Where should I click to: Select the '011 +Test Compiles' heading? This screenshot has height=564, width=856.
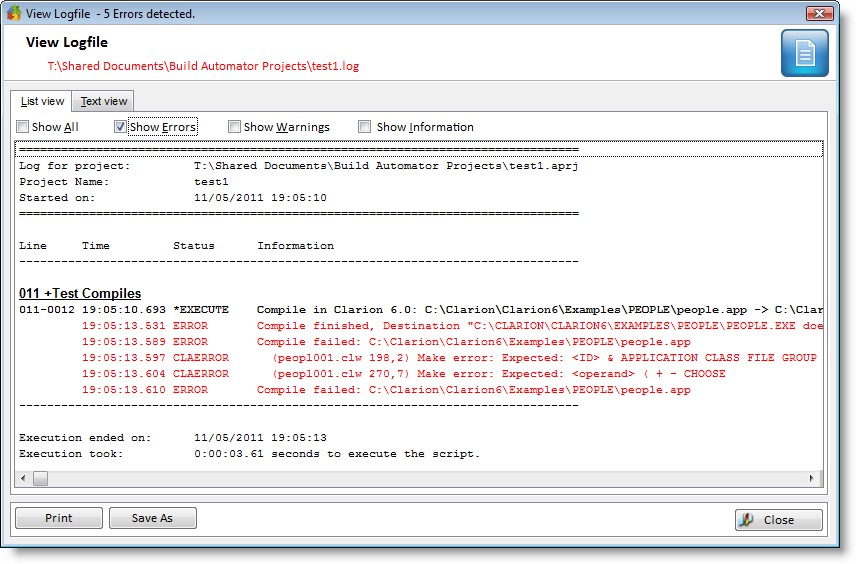click(x=80, y=293)
